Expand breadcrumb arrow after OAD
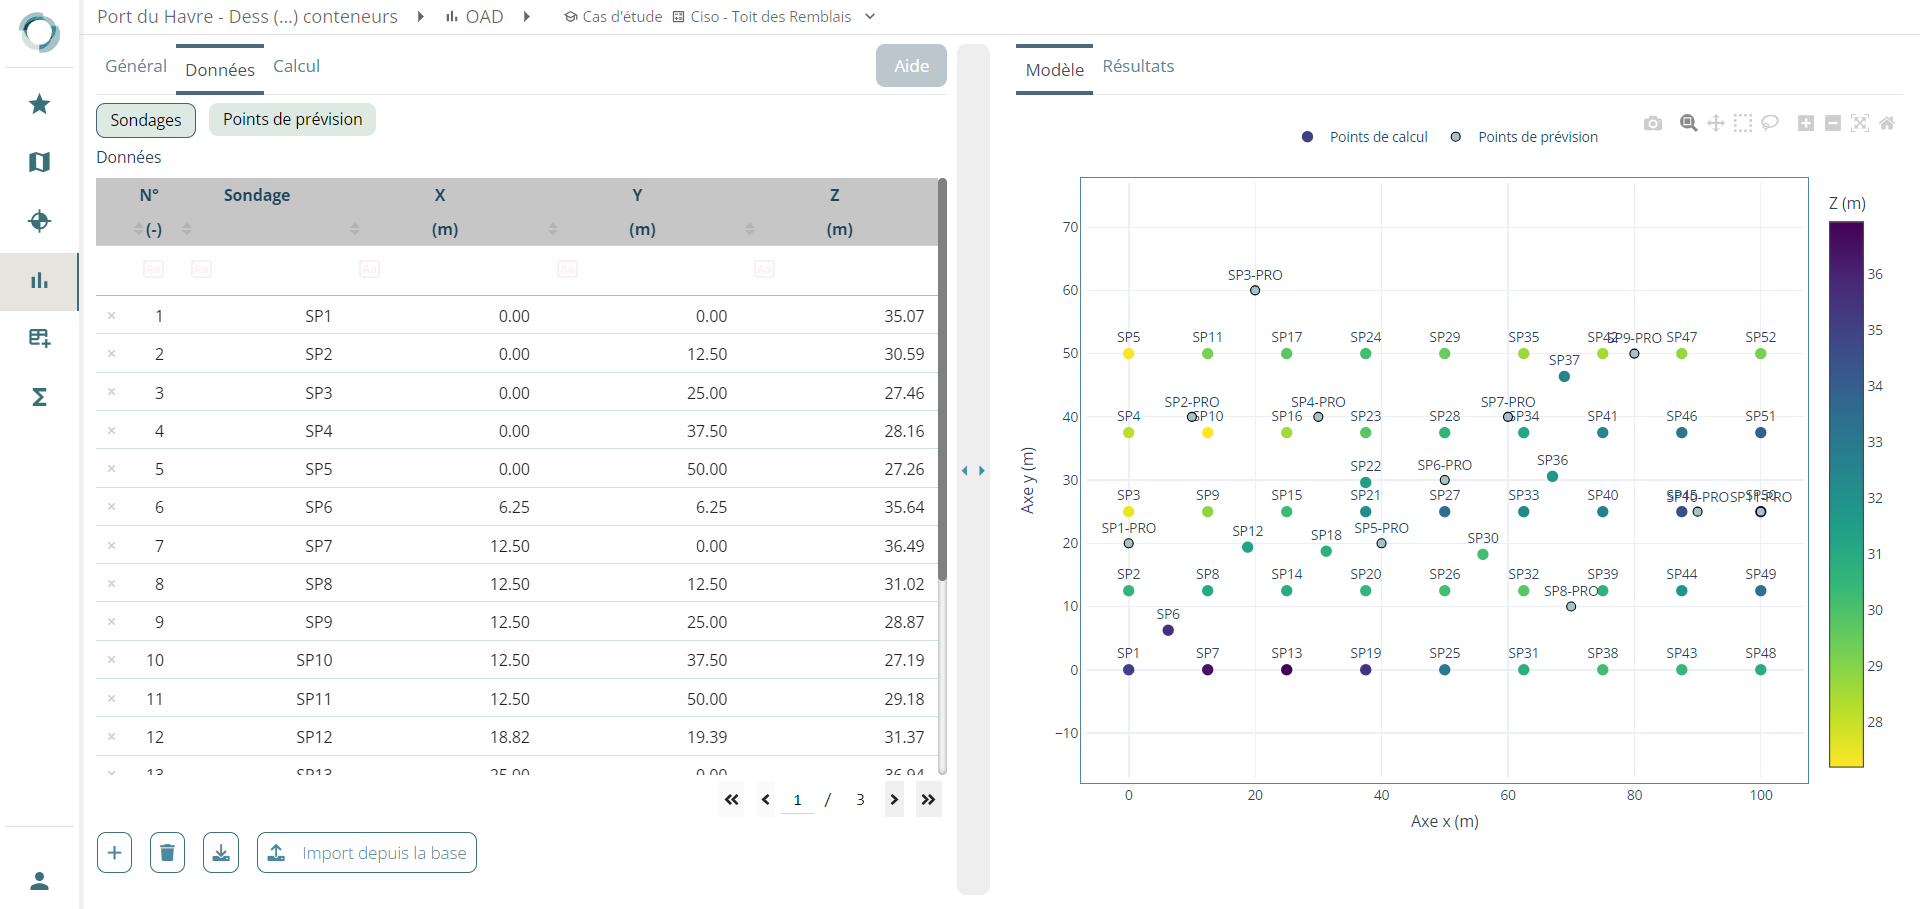 click(x=527, y=17)
